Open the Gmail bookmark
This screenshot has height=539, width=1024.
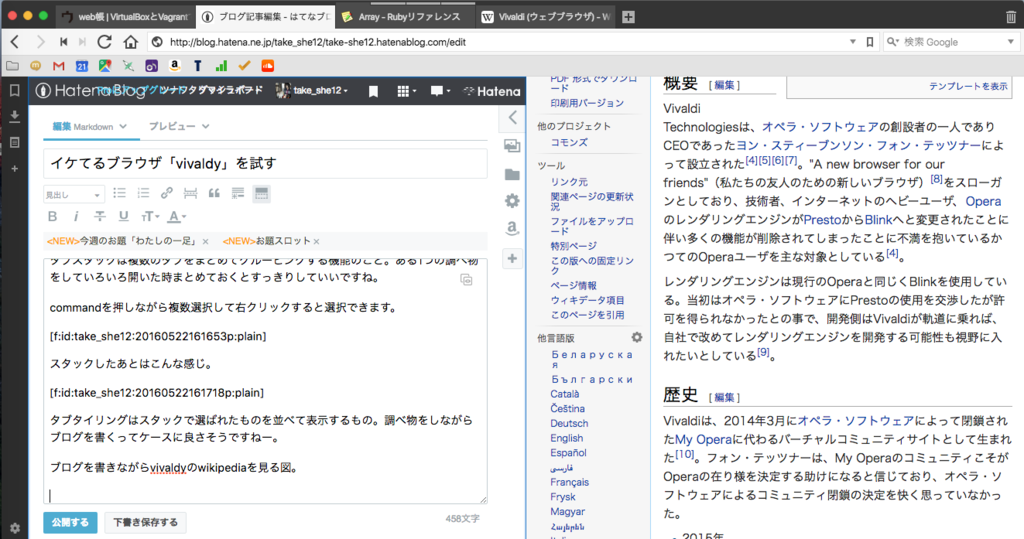pos(59,66)
